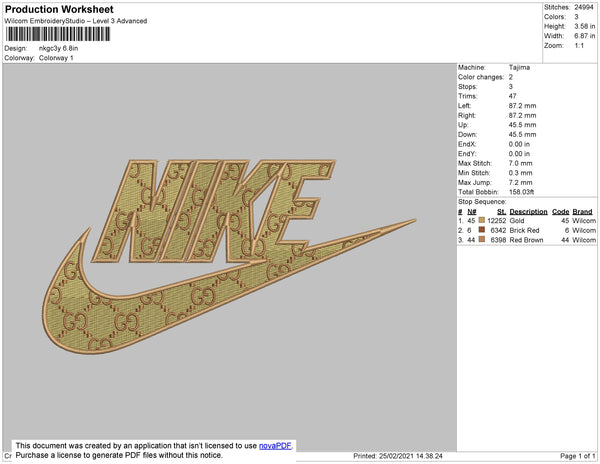Click the machine value 'Tajima'
This screenshot has width=600, height=464.
pos(519,67)
